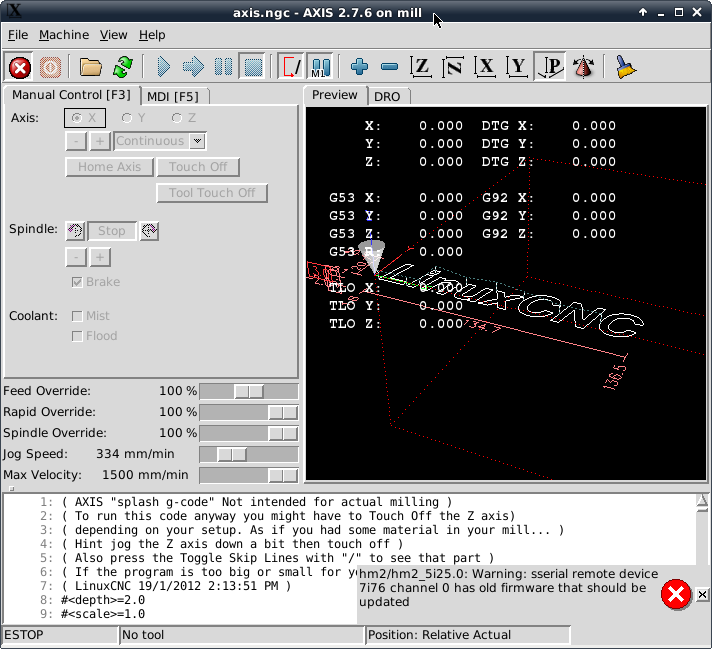712x649 pixels.
Task: Click G-code line 1 AXIS splash comment
Action: click(x=257, y=502)
